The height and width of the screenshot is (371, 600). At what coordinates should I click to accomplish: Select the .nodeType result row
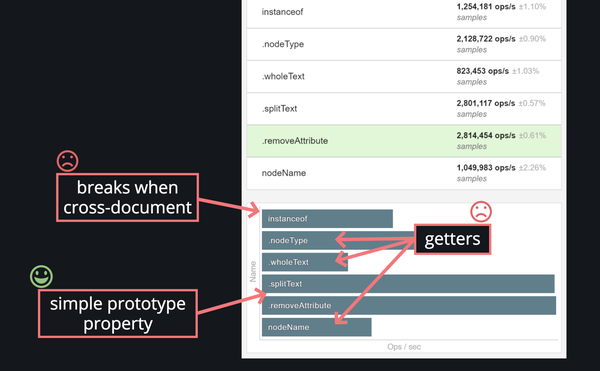(404, 44)
